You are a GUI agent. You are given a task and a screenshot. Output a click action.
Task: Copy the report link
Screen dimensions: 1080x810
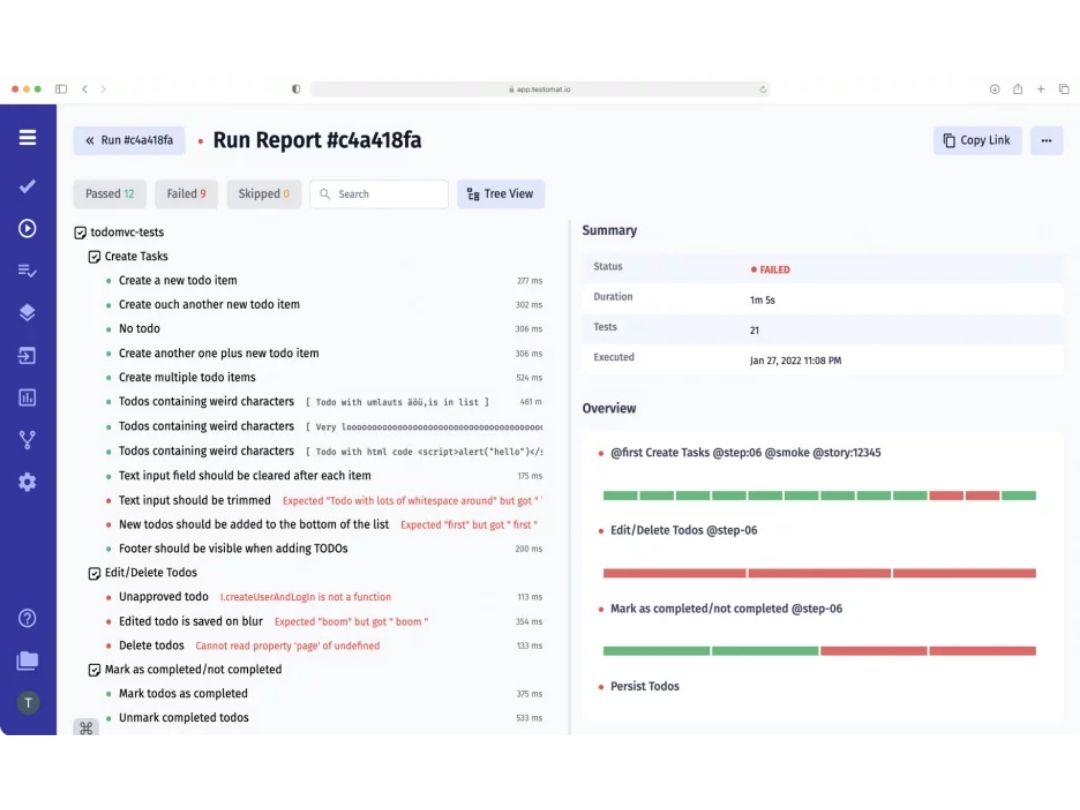coord(977,141)
